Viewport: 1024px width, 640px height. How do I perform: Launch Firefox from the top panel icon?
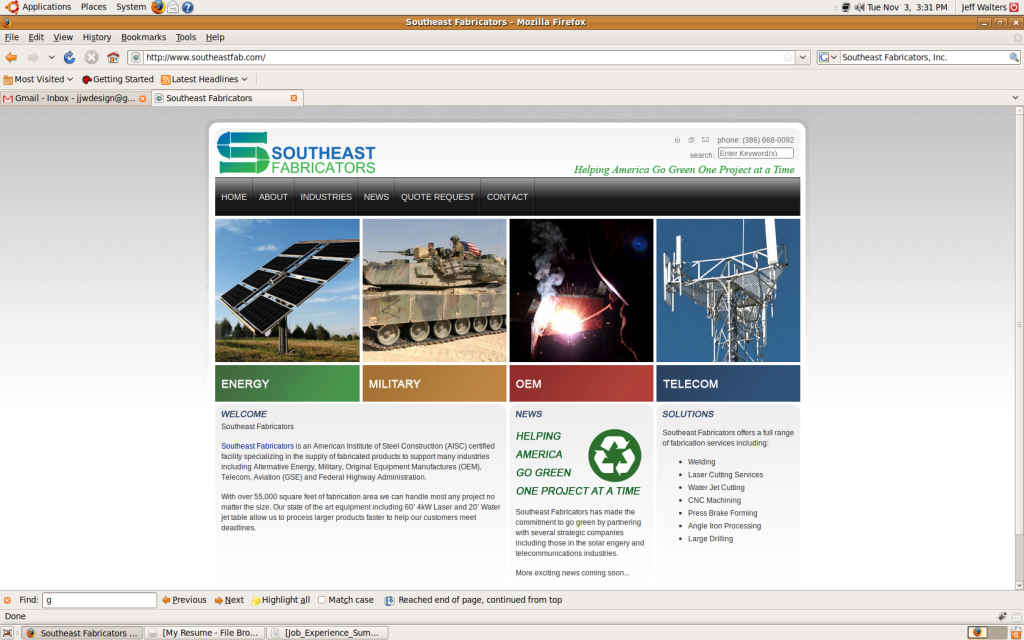158,7
